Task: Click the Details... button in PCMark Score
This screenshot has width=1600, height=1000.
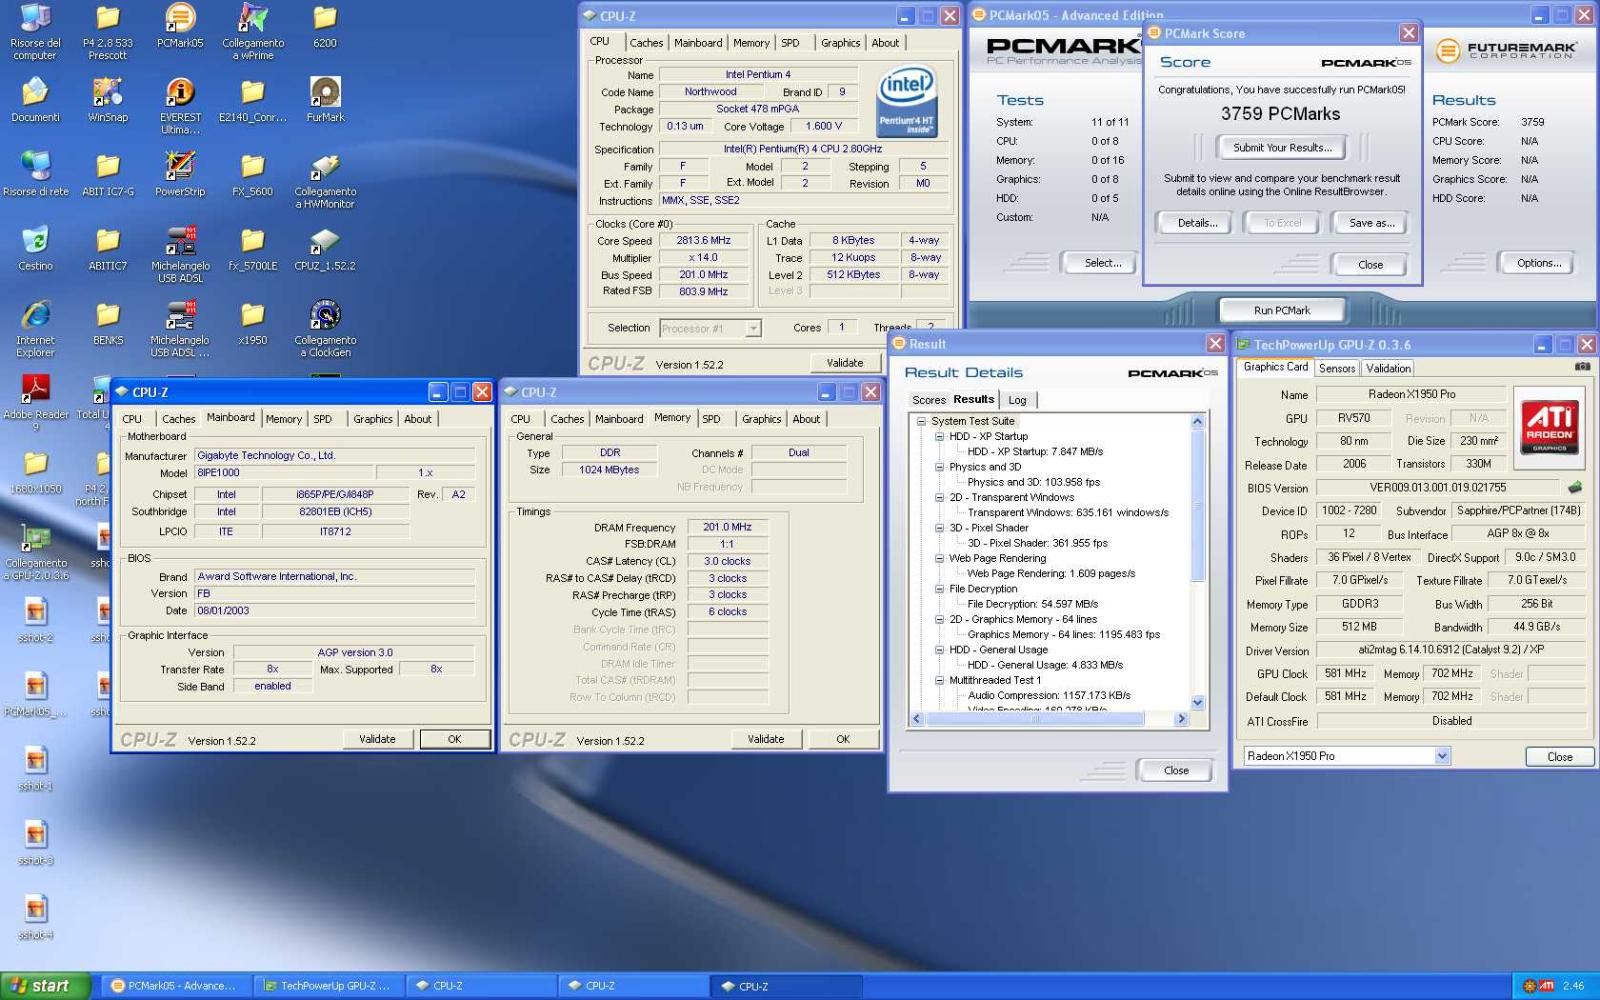Action: click(x=1197, y=223)
